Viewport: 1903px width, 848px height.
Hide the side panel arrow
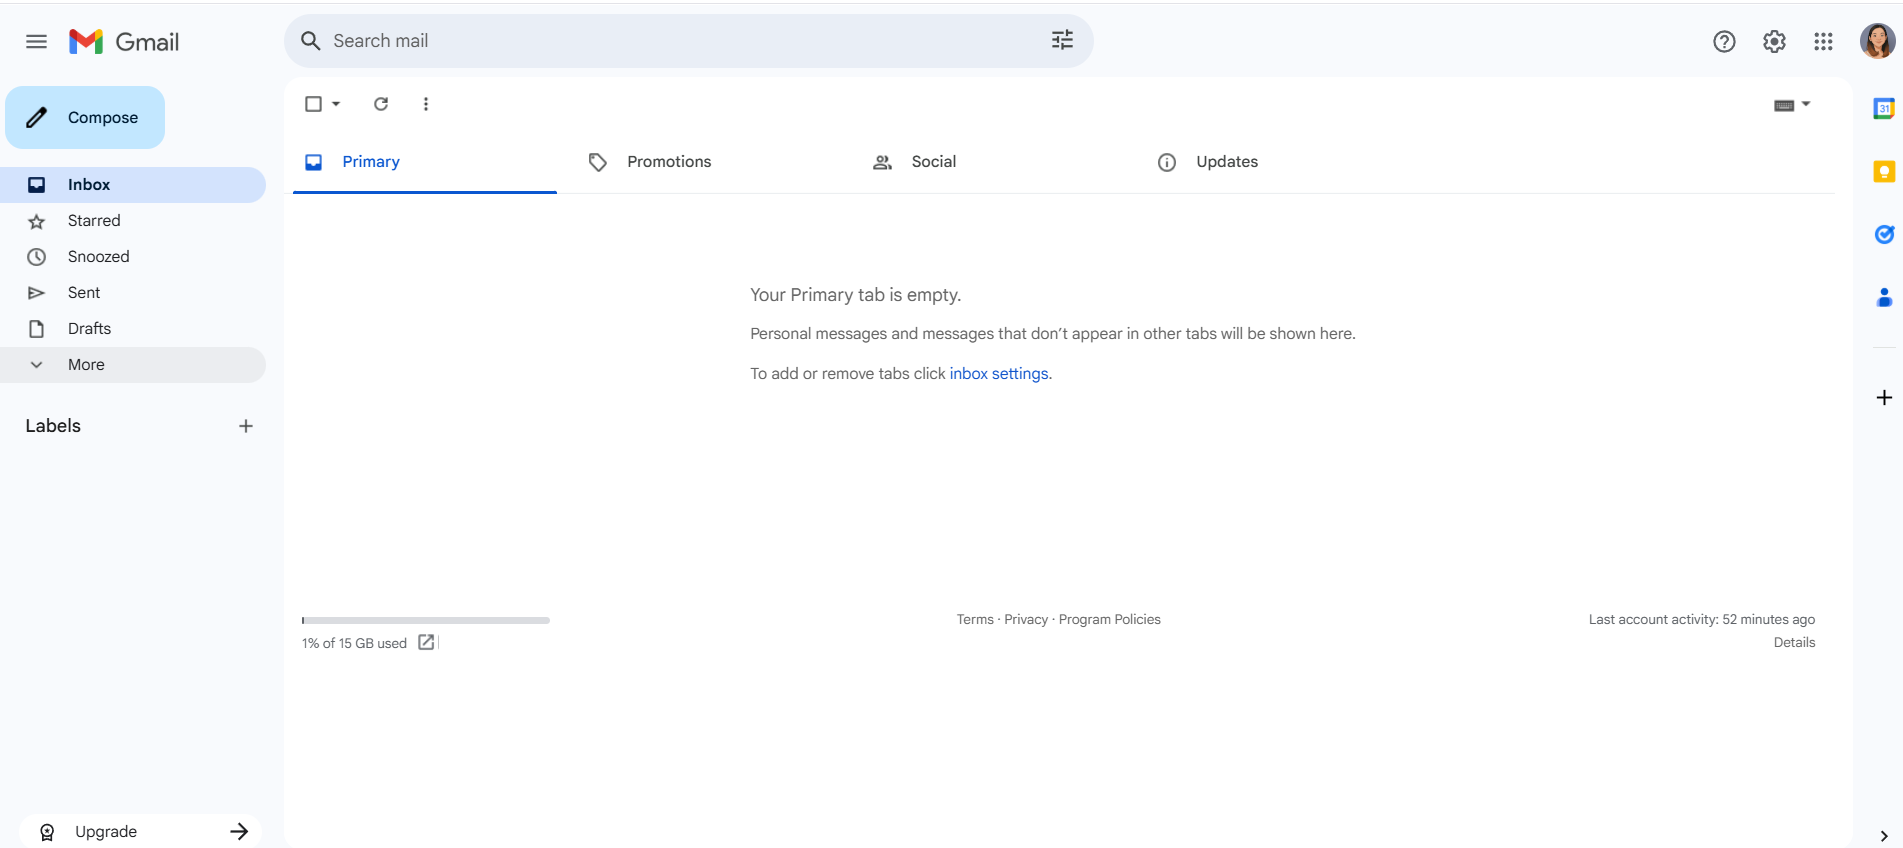1883,835
